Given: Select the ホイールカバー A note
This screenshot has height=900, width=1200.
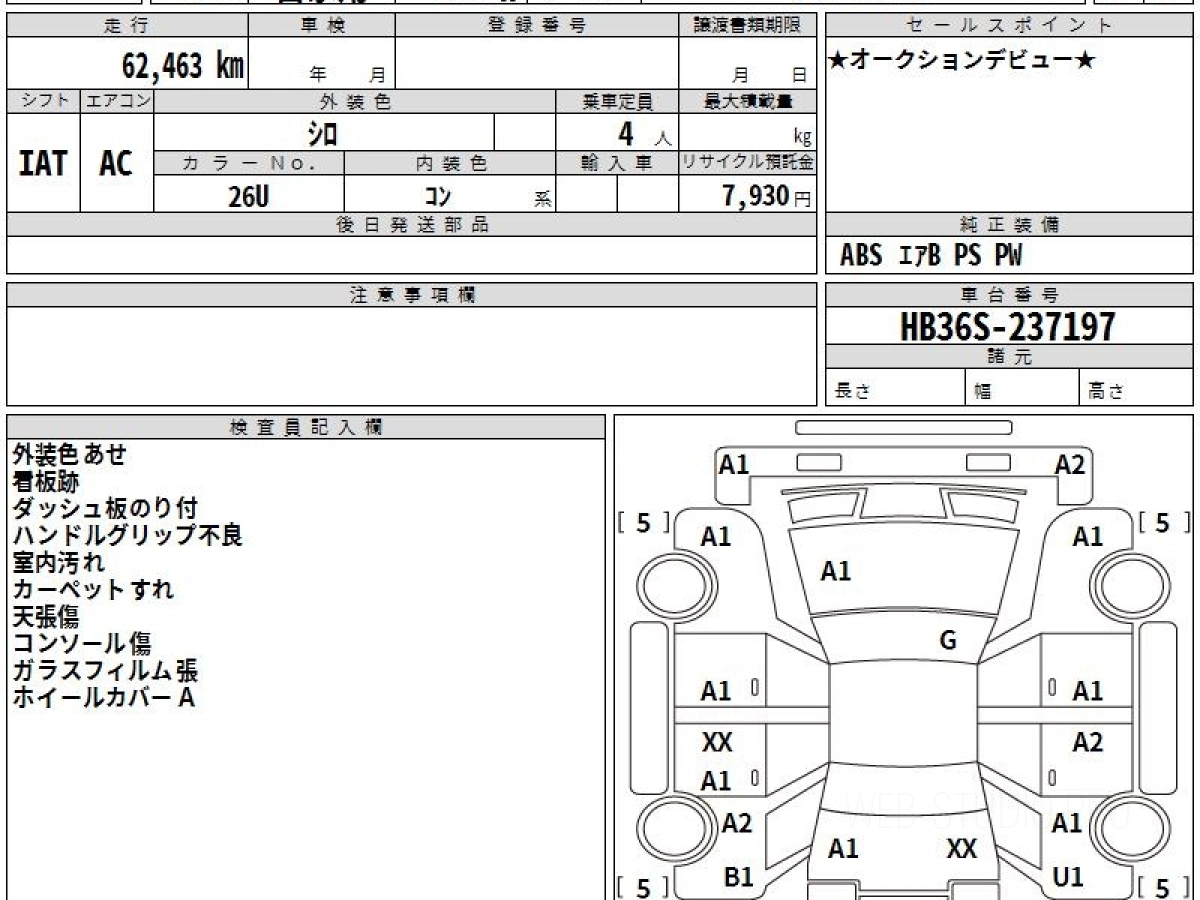Looking at the screenshot, I should pos(103,698).
